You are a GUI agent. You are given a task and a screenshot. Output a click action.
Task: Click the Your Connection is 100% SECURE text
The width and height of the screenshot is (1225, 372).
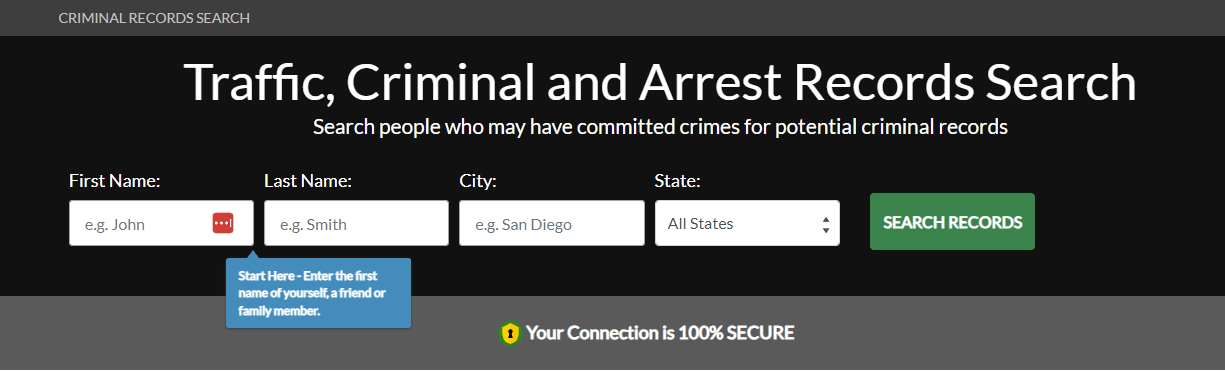coord(660,333)
